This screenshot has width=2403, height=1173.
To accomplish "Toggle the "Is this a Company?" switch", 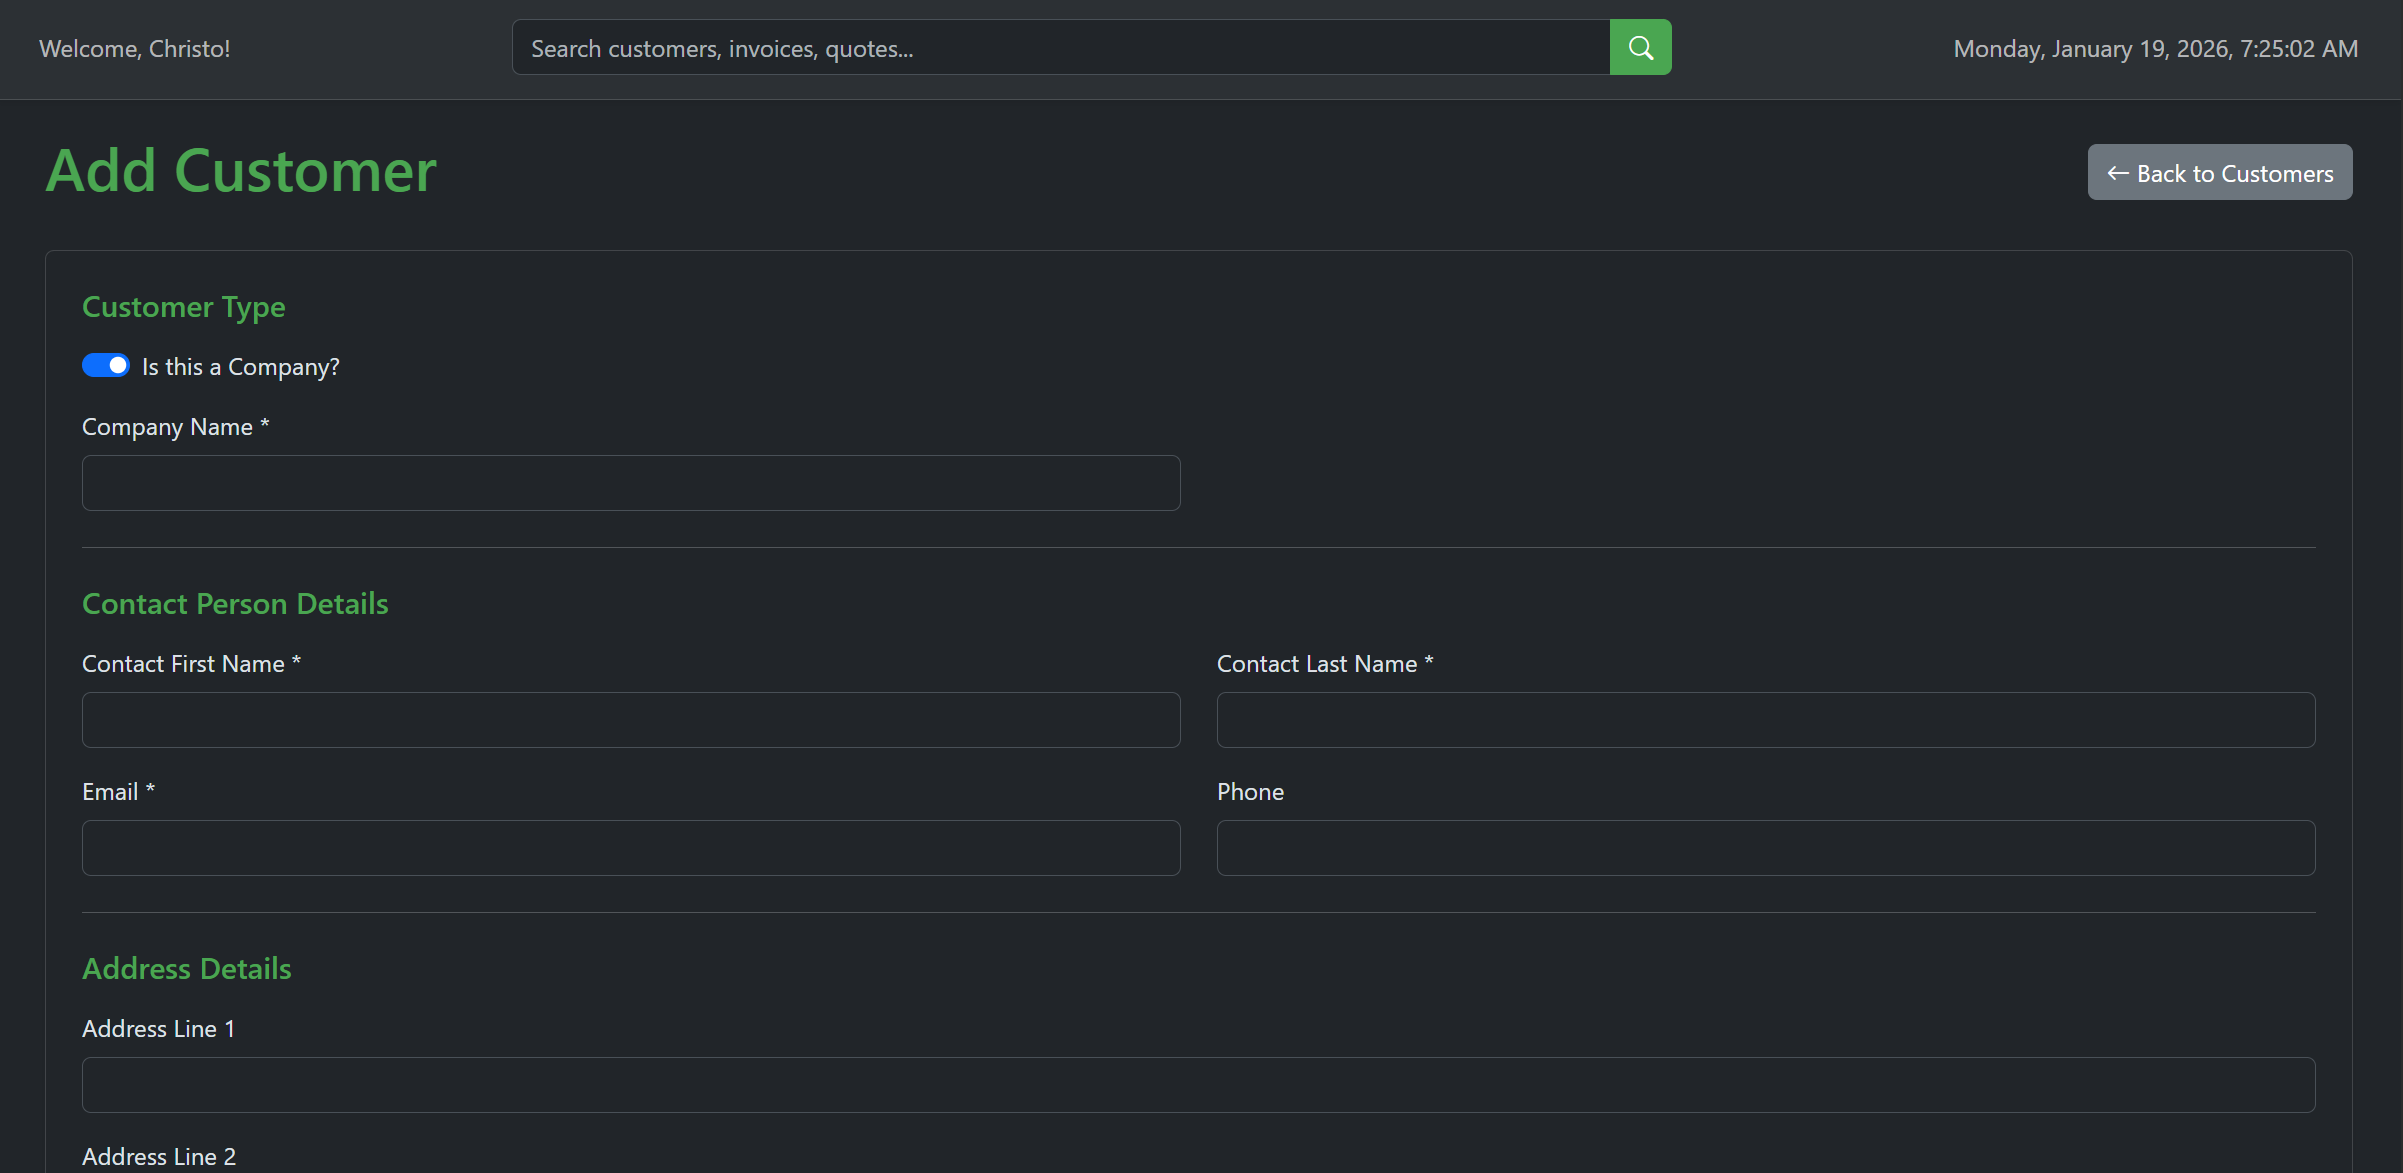I will coord(106,366).
